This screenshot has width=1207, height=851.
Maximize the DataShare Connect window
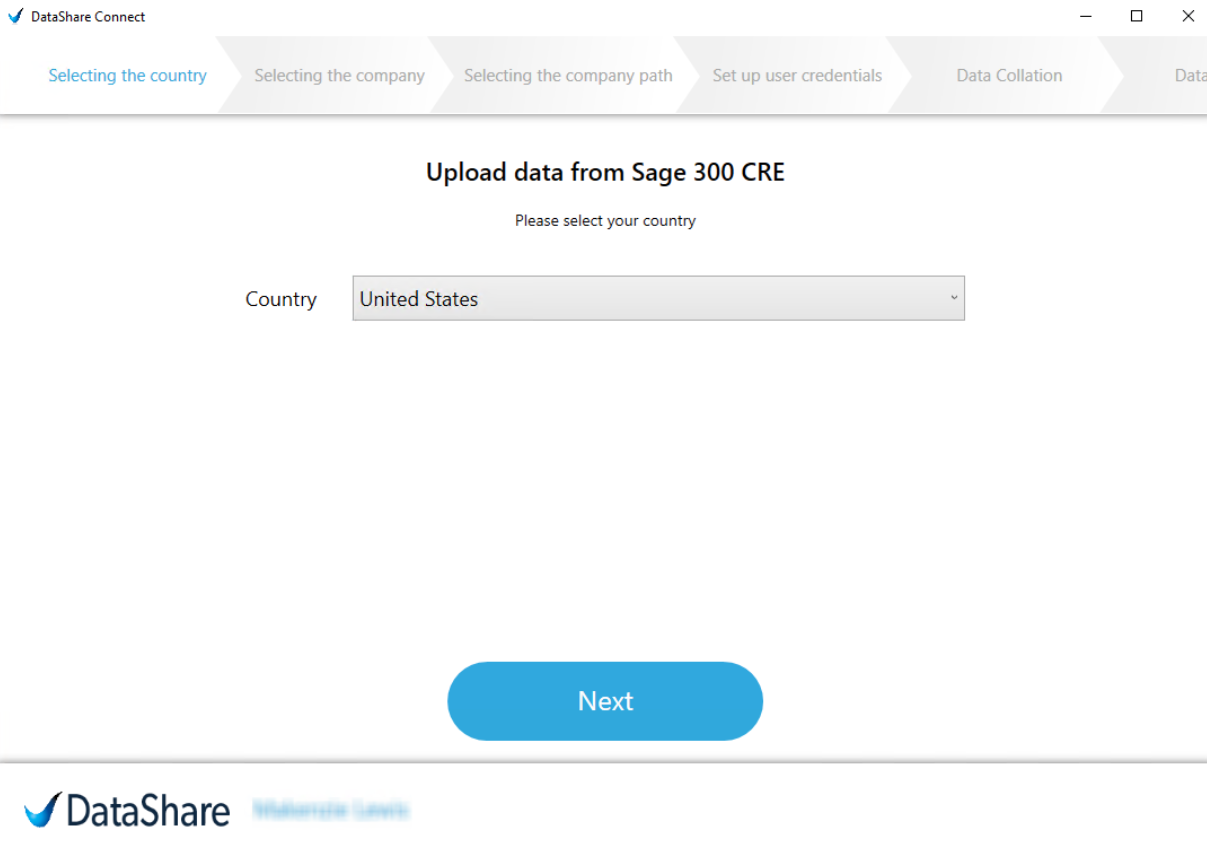point(1136,16)
